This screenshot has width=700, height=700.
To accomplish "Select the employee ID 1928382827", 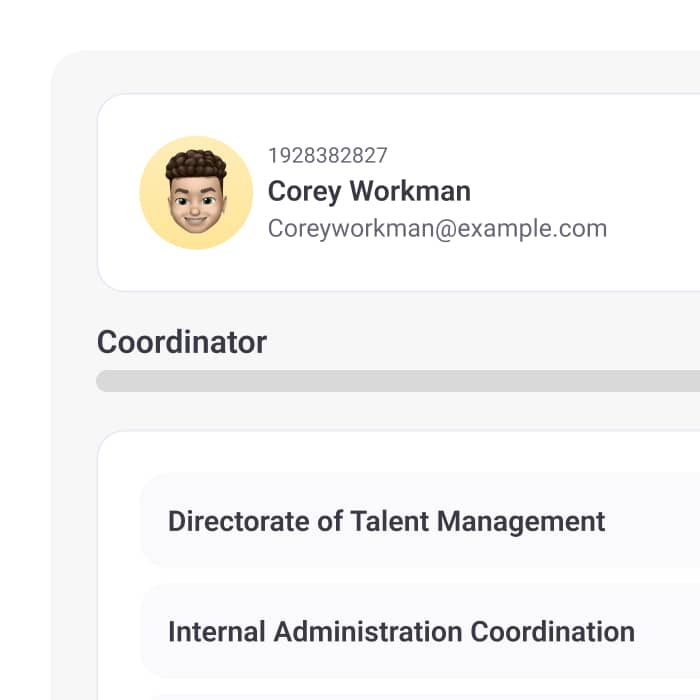I will click(328, 156).
